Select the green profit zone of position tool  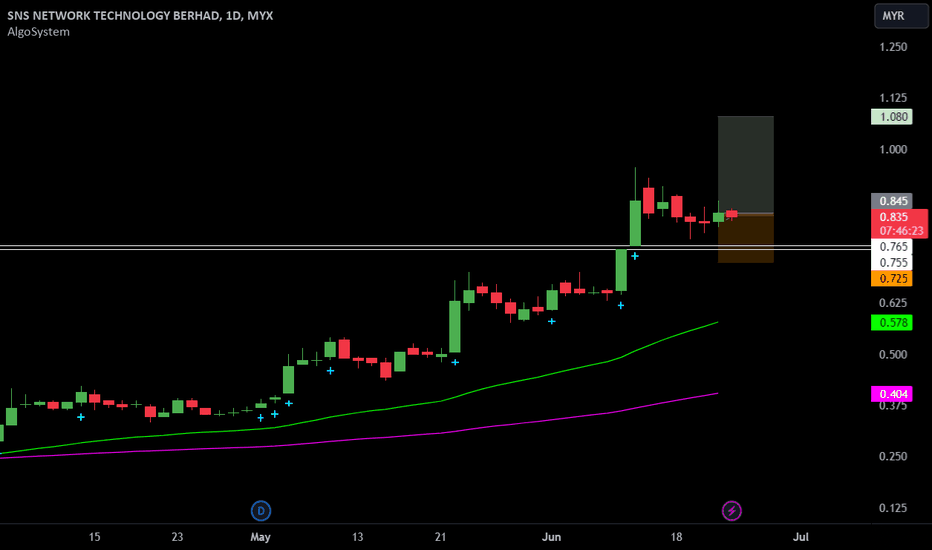click(746, 165)
